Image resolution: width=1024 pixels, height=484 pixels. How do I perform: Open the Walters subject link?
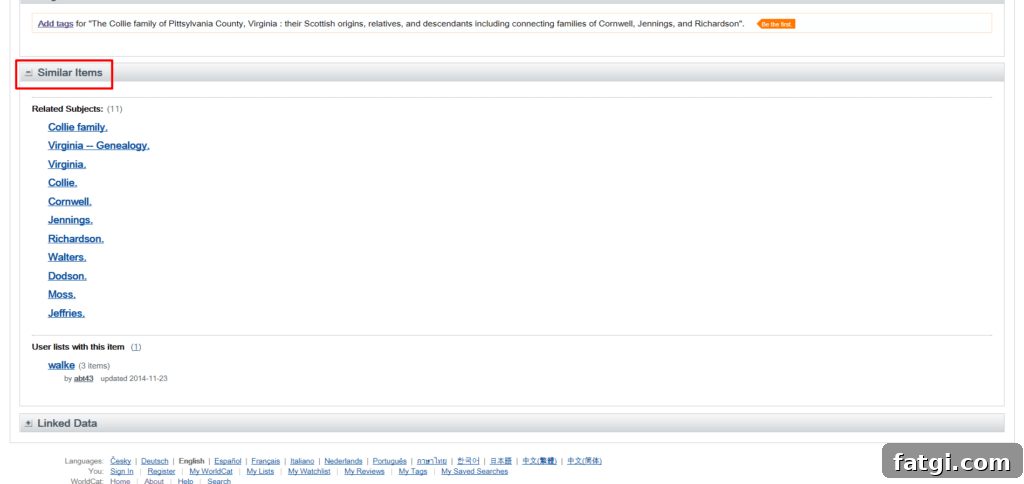tap(67, 257)
